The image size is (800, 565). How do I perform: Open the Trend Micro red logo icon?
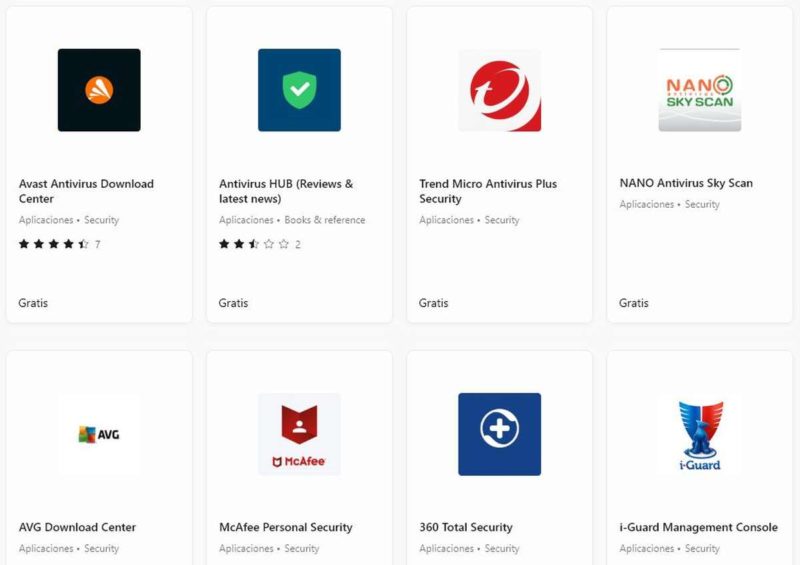click(x=499, y=90)
